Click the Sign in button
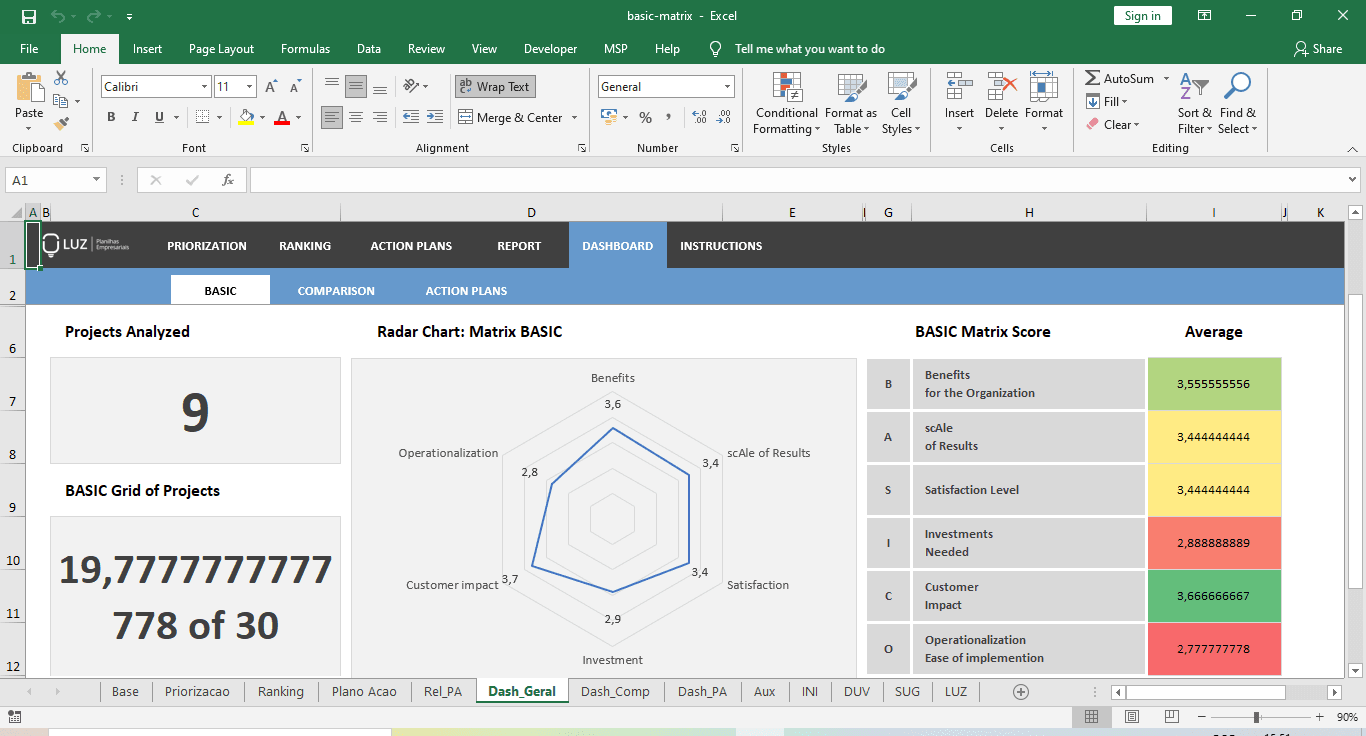 tap(1142, 16)
